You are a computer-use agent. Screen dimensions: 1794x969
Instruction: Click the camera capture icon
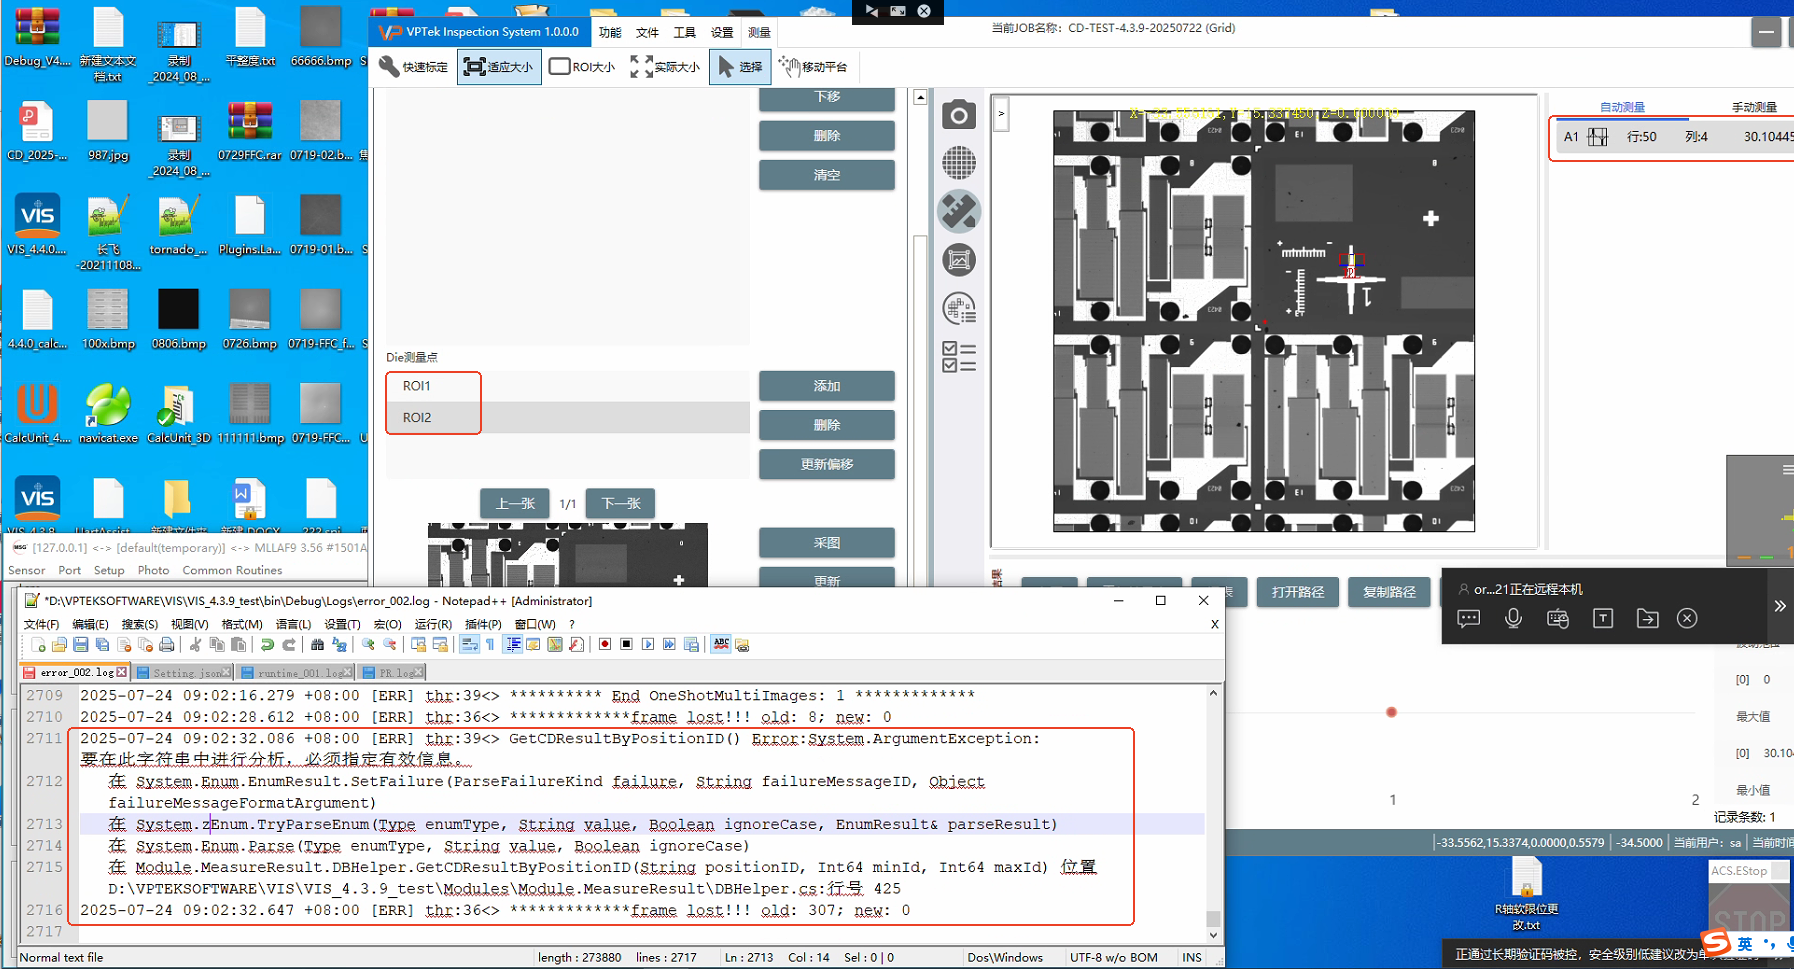(958, 115)
